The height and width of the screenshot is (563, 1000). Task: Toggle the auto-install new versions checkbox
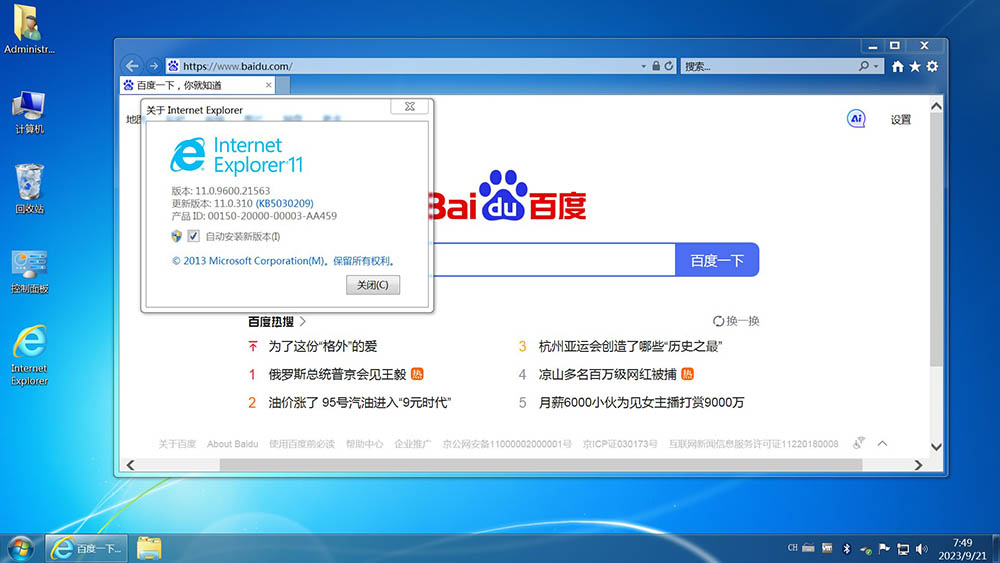point(193,236)
